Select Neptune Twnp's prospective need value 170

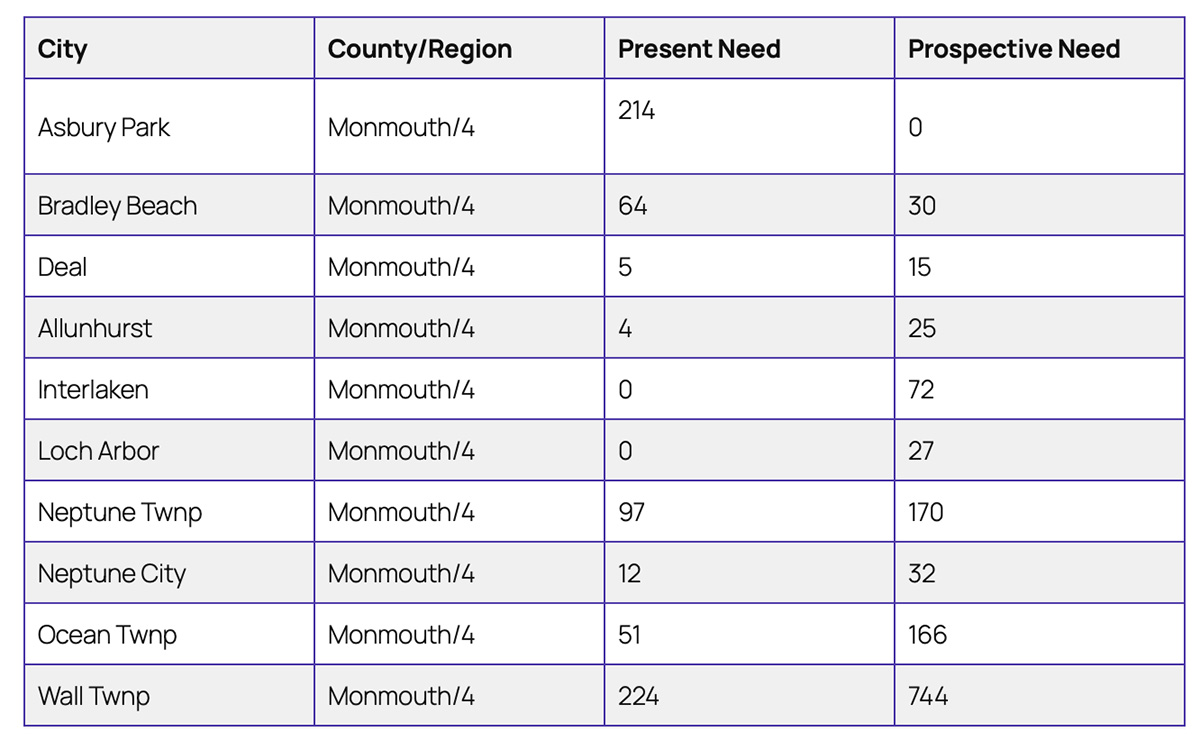[926, 512]
